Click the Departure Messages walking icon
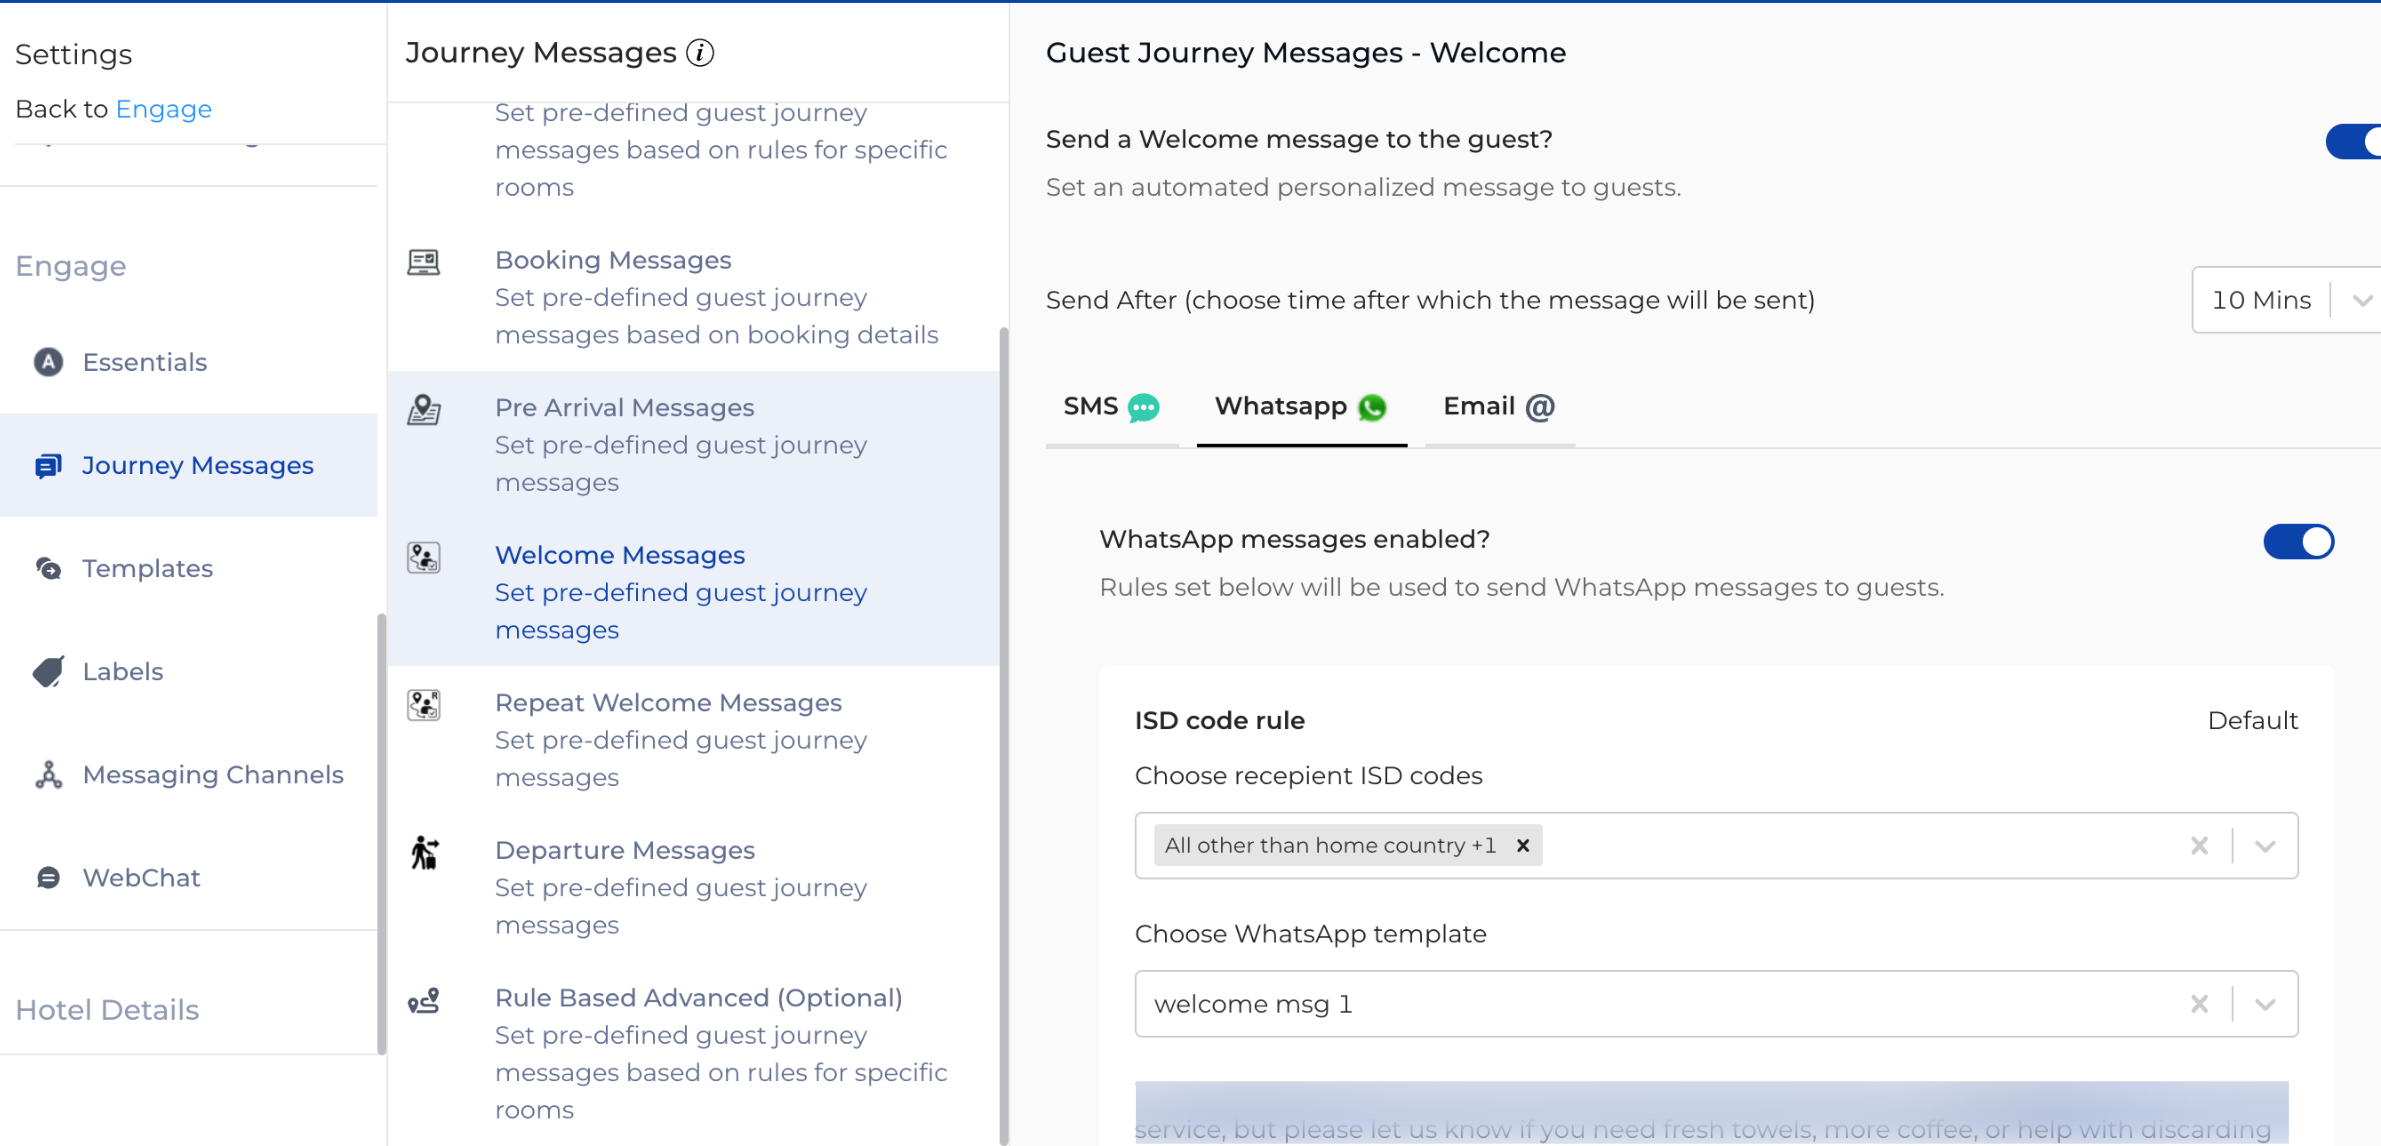This screenshot has height=1146, width=2381. click(424, 852)
